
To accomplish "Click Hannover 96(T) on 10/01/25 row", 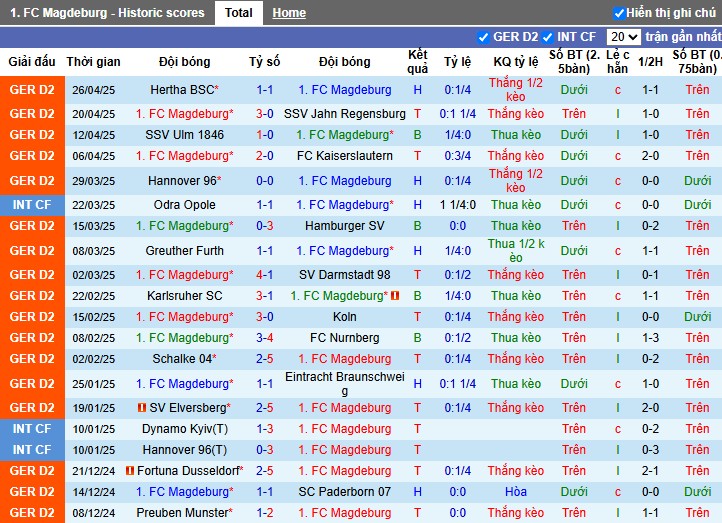I will tap(184, 450).
